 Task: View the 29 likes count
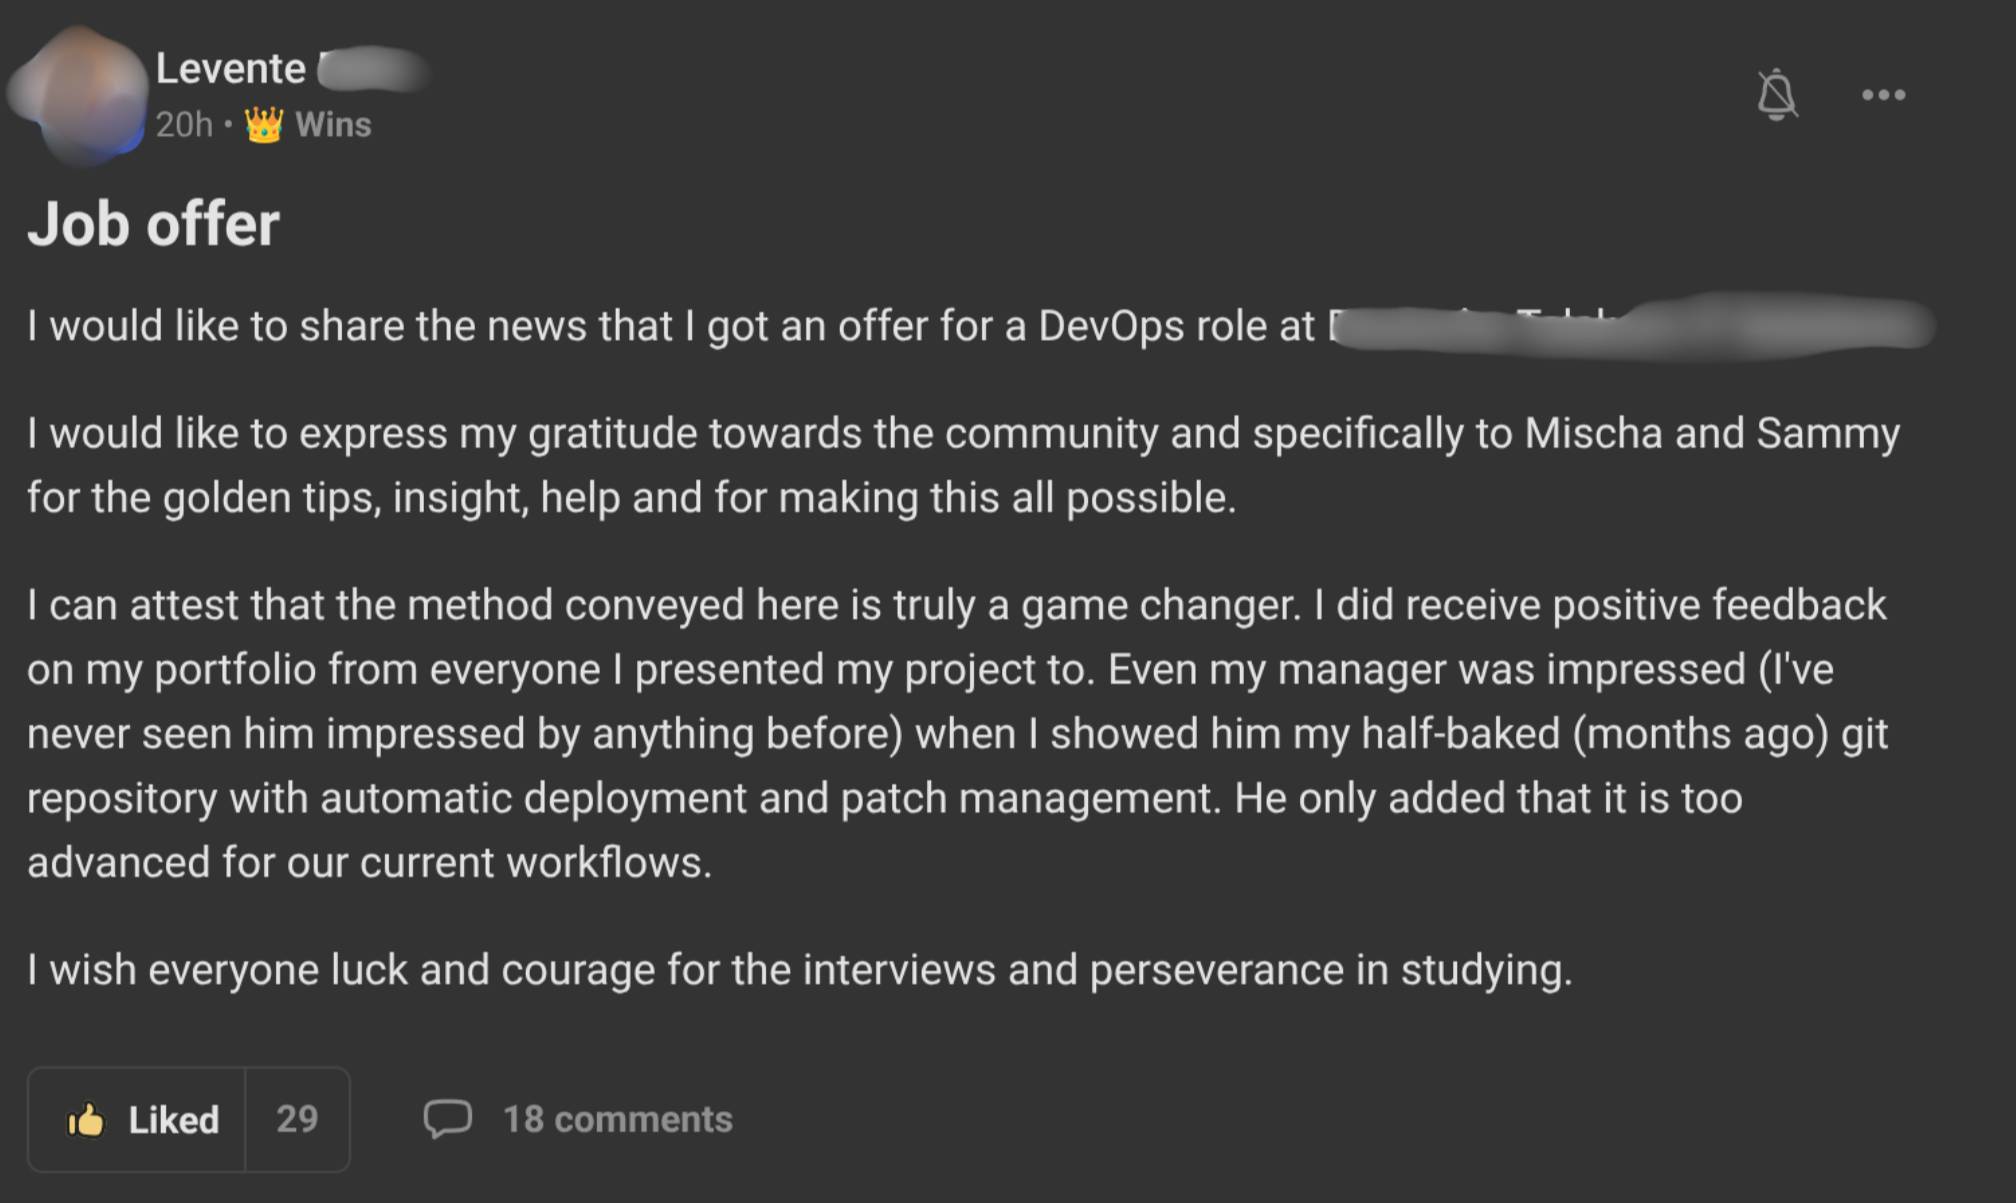coord(297,1119)
